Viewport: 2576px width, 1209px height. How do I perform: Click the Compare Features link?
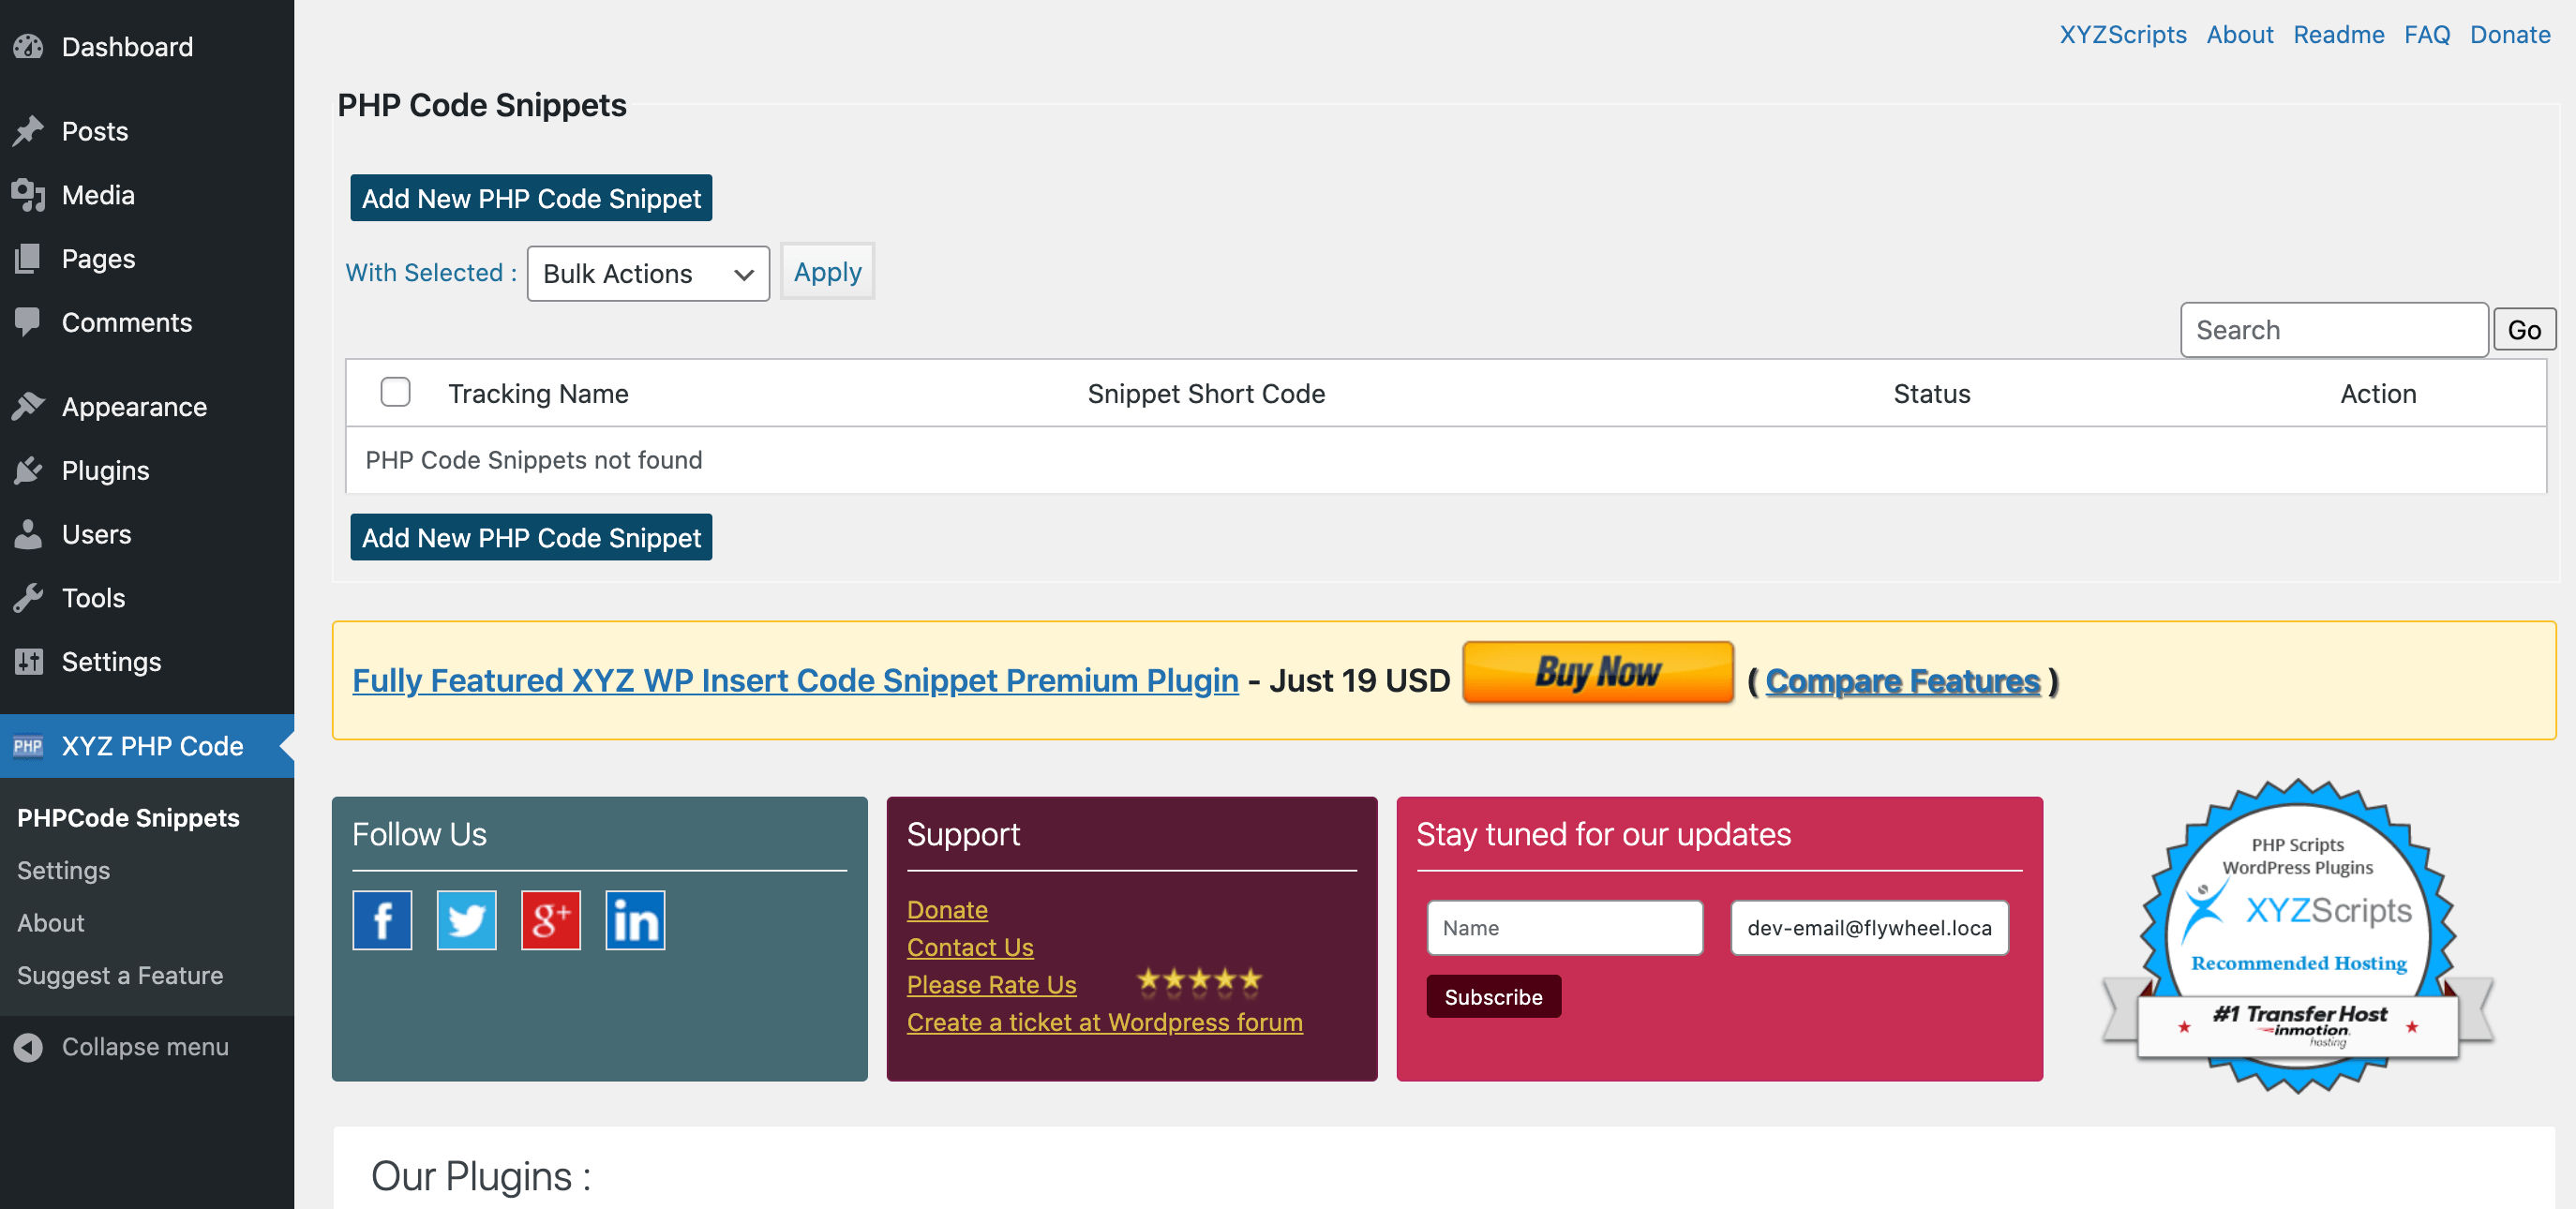coord(1902,680)
